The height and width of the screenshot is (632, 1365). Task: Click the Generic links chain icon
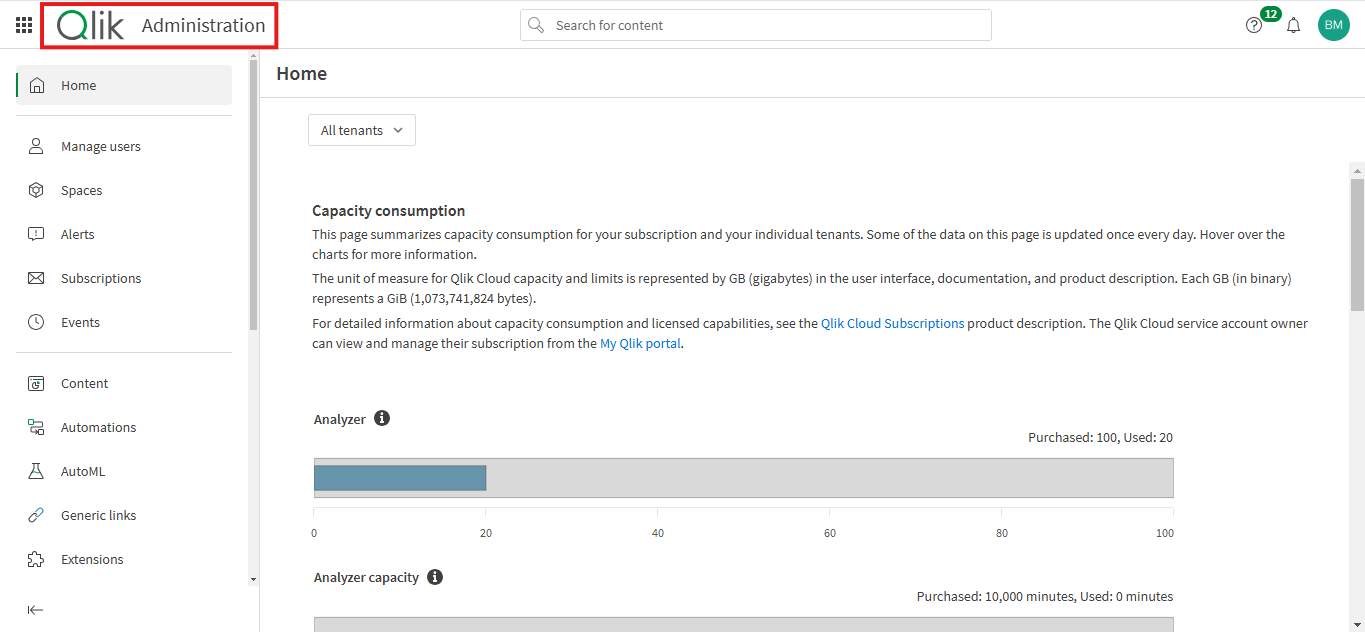tap(37, 515)
